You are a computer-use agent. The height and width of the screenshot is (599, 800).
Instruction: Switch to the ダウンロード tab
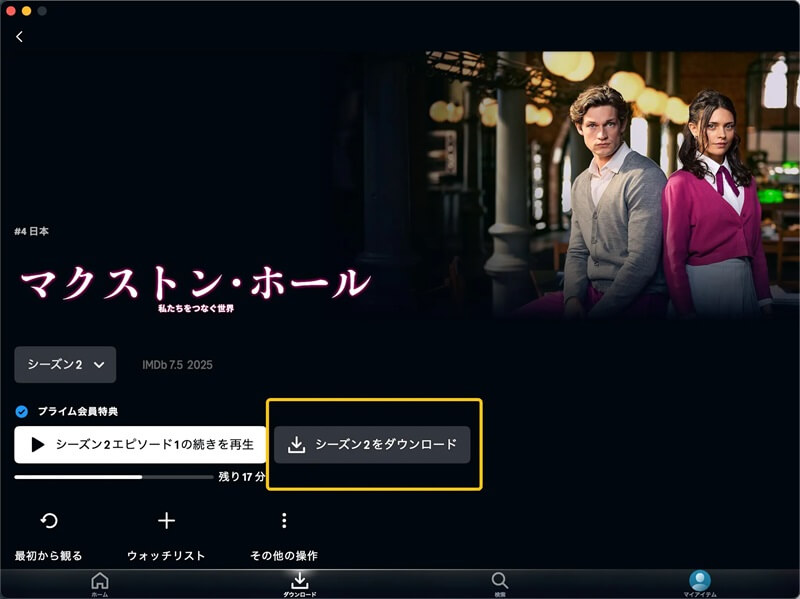tap(298, 580)
